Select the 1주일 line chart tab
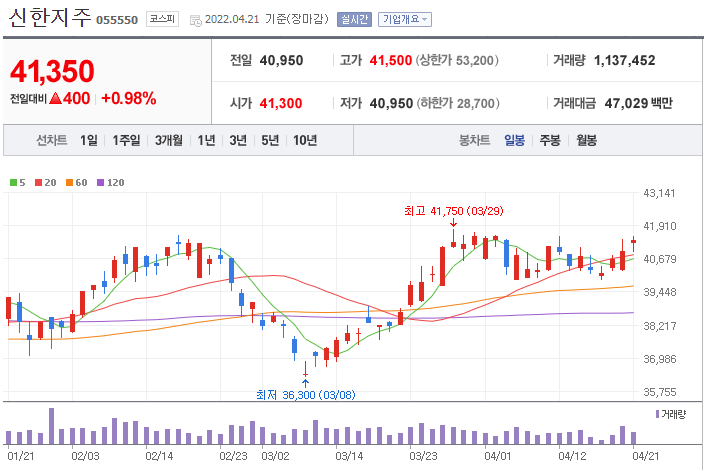 126,140
